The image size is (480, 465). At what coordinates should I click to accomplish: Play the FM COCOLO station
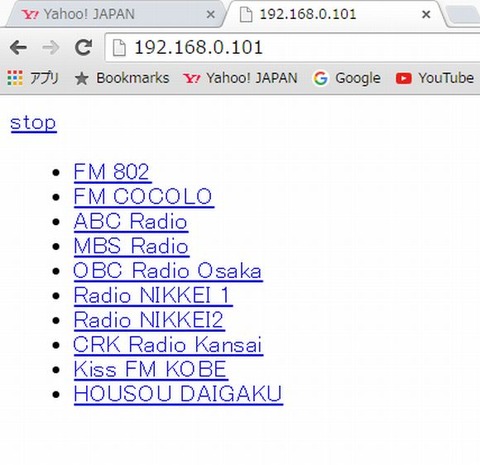coord(144,197)
